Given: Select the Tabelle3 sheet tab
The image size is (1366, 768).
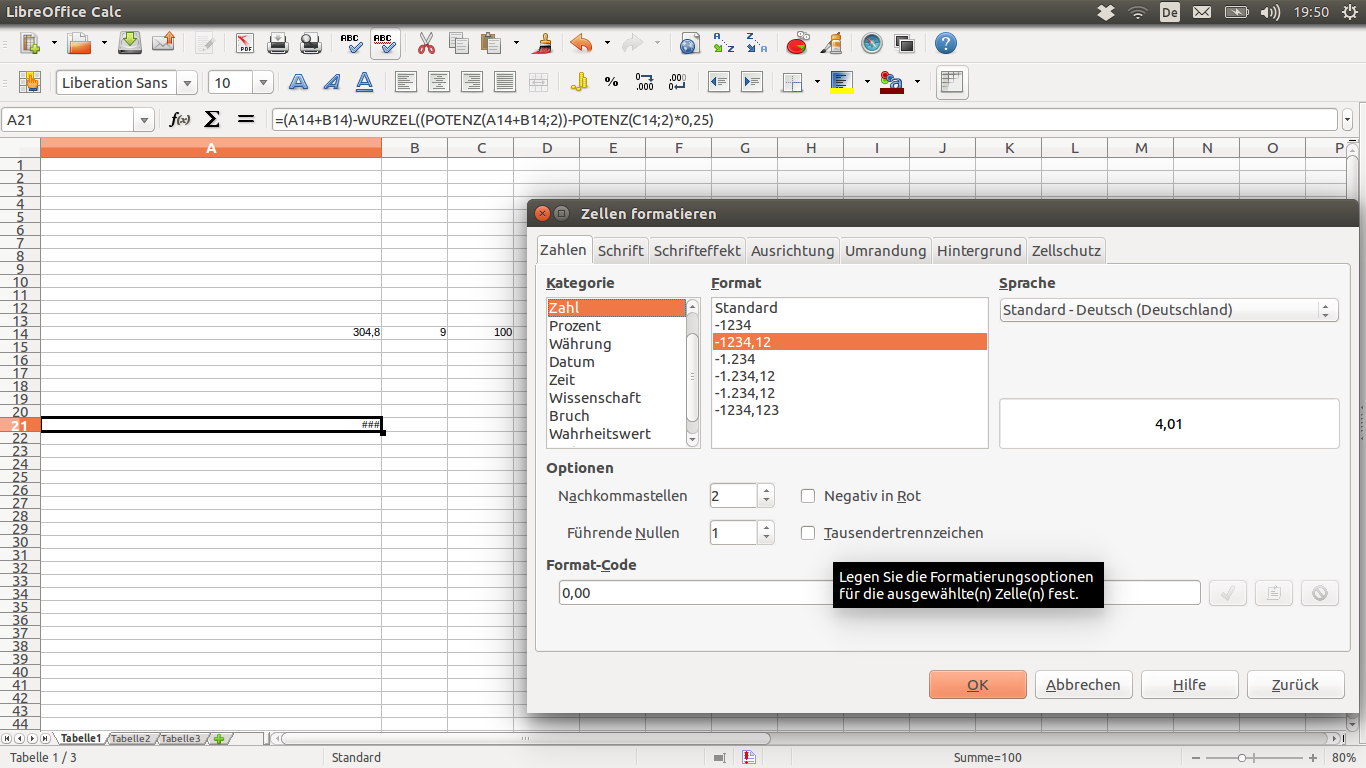Looking at the screenshot, I should (181, 738).
